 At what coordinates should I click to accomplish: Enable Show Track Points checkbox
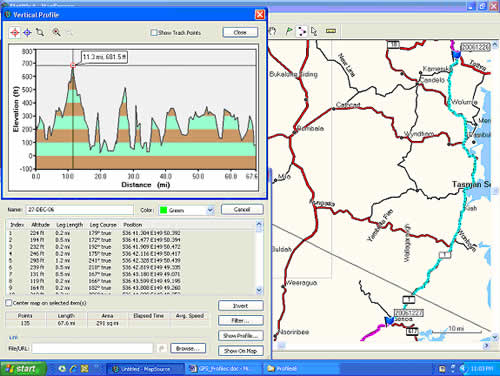[x=154, y=33]
